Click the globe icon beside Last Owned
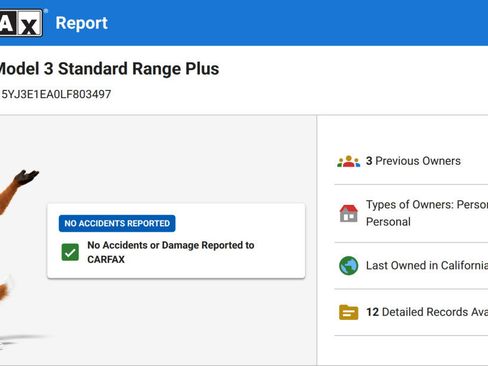This screenshot has height=366, width=488. (x=348, y=266)
